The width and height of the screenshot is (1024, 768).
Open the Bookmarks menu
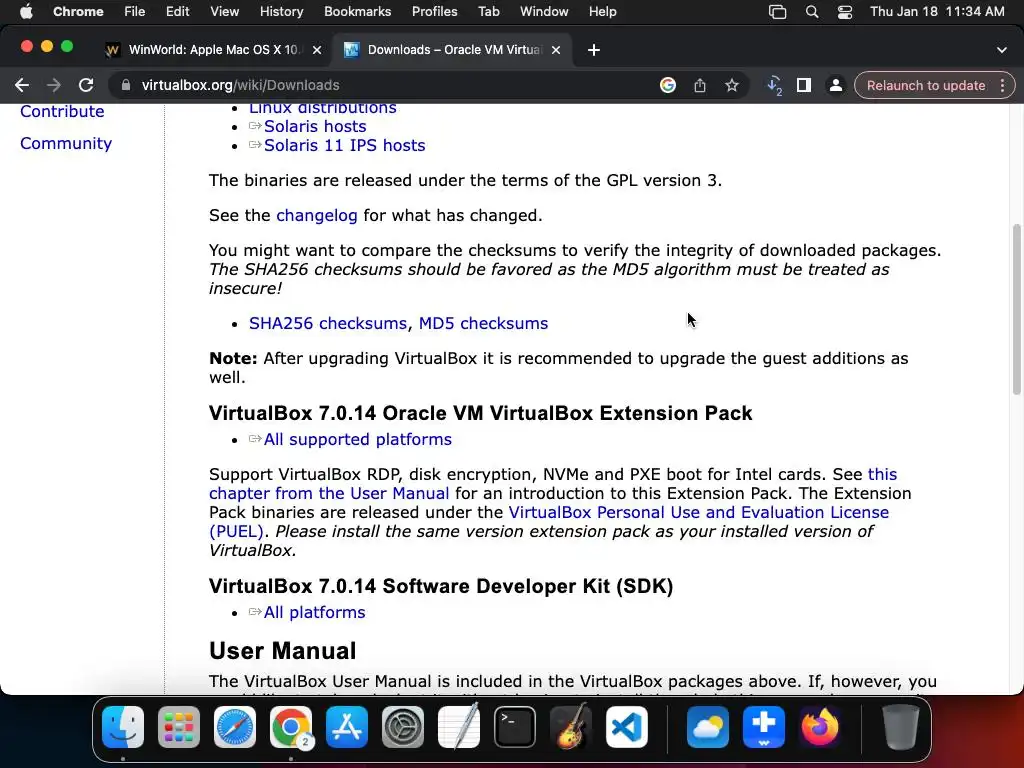[x=357, y=12]
